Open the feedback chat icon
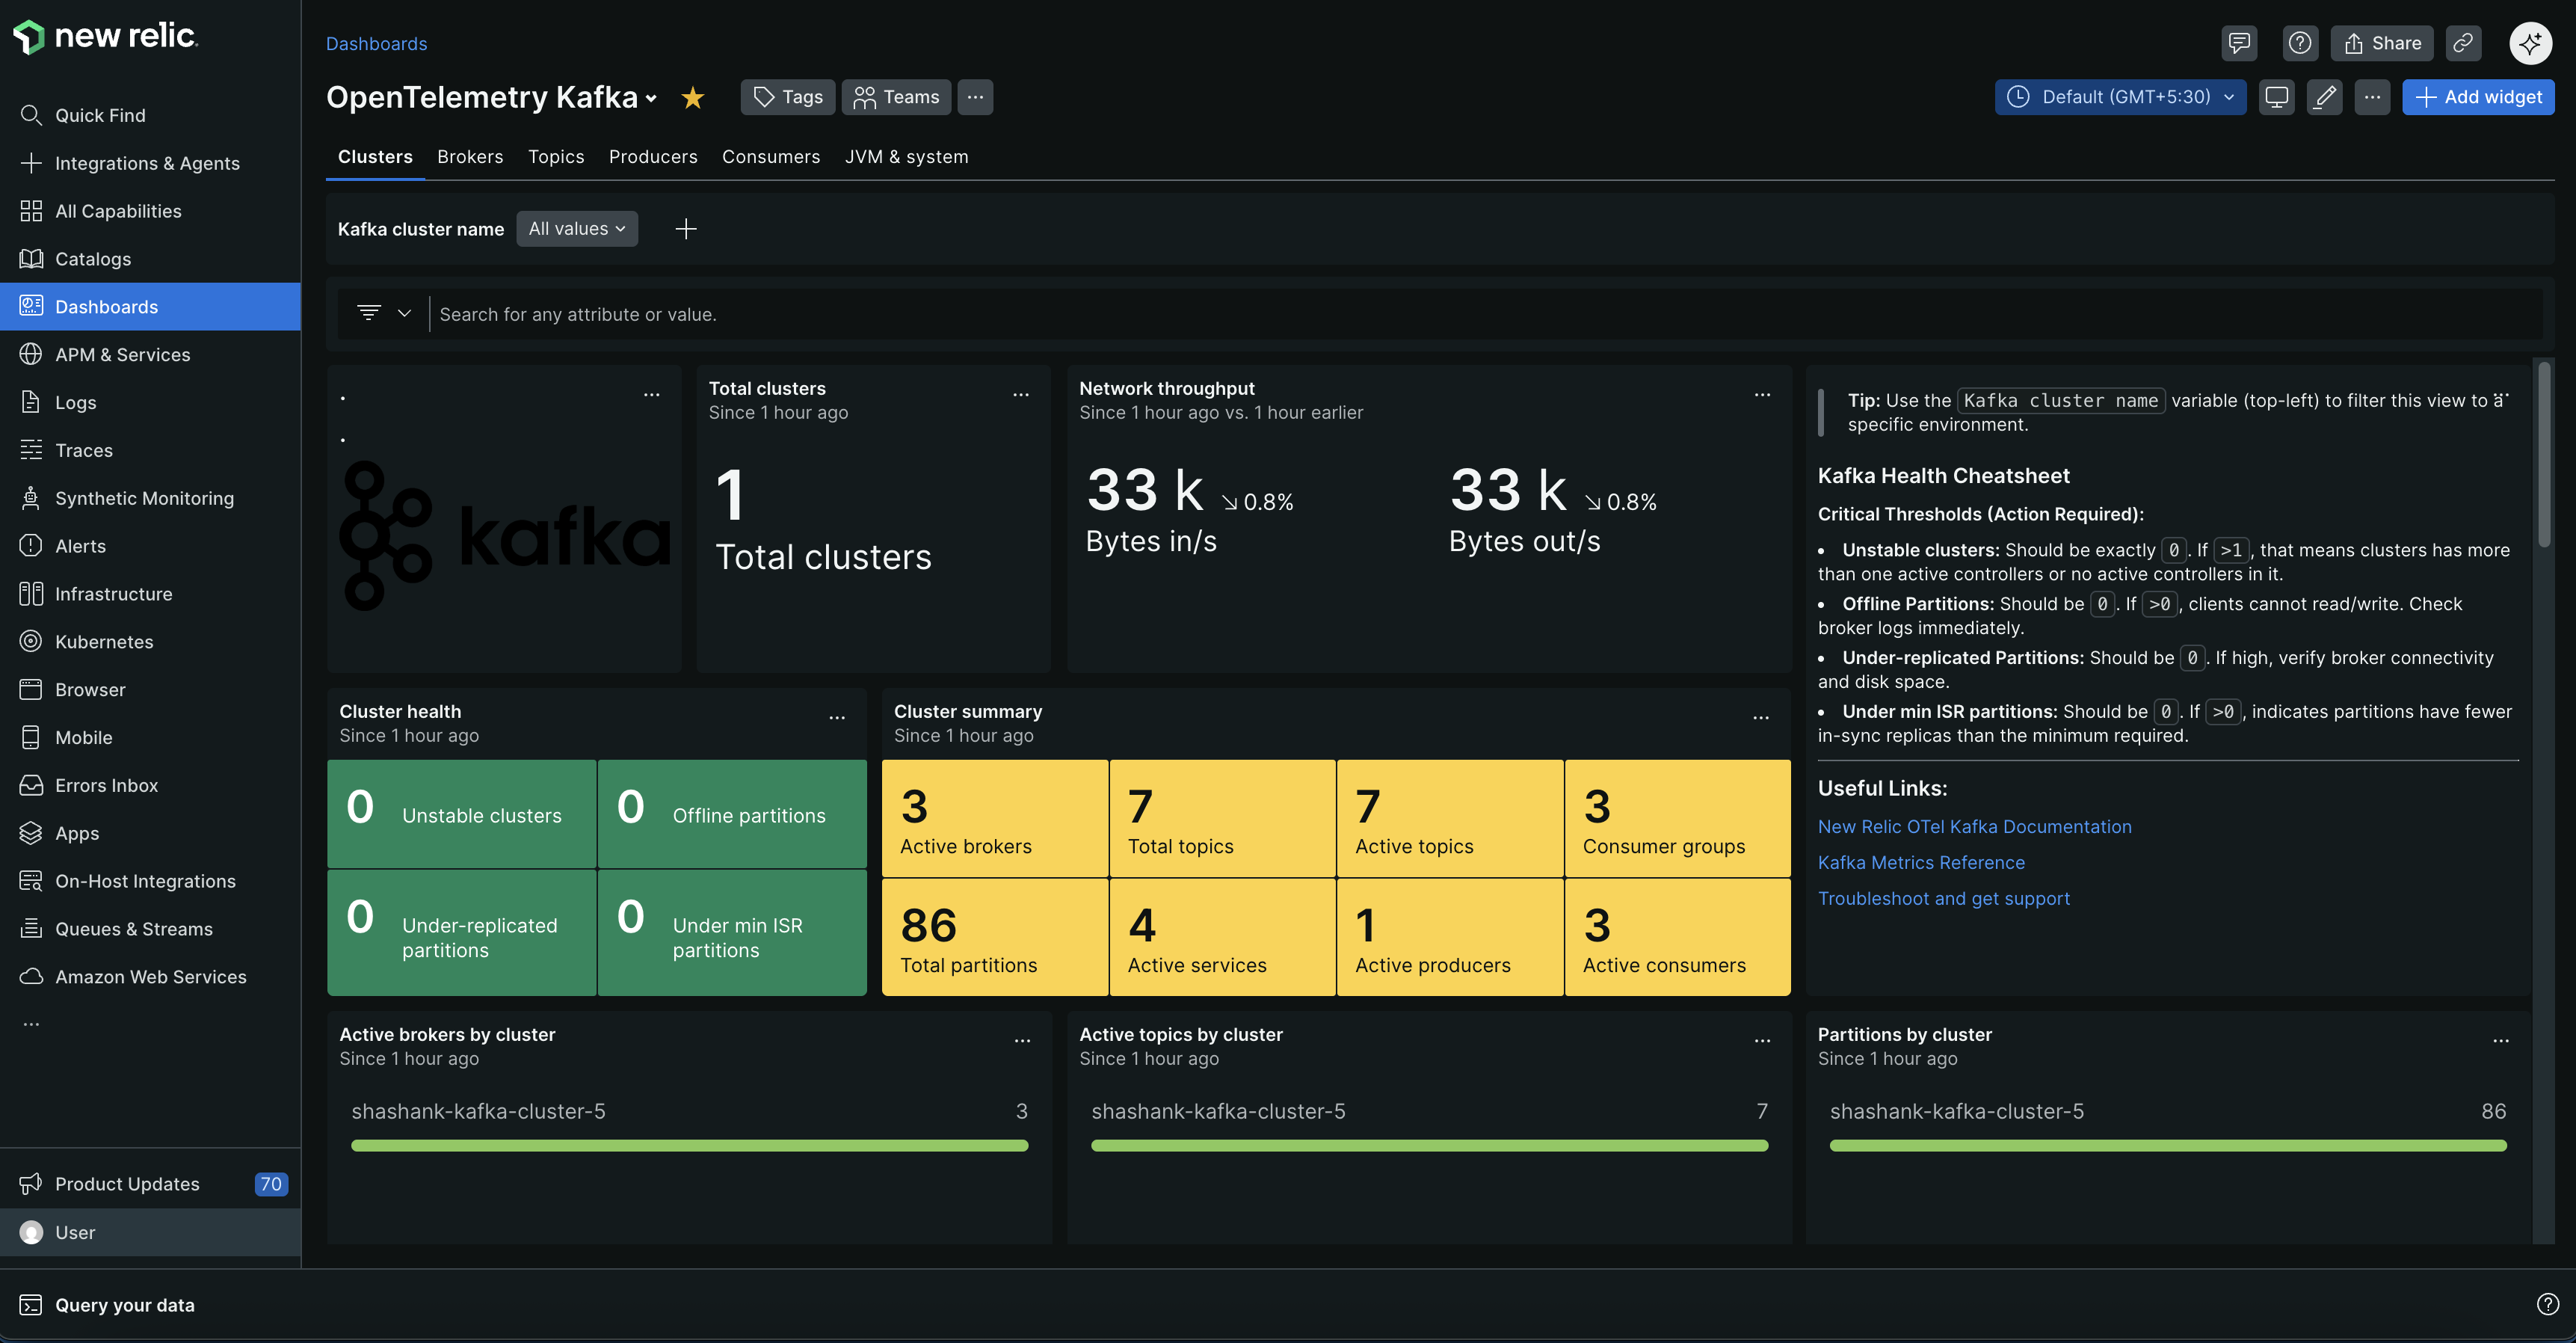The image size is (2576, 1343). (2238, 43)
